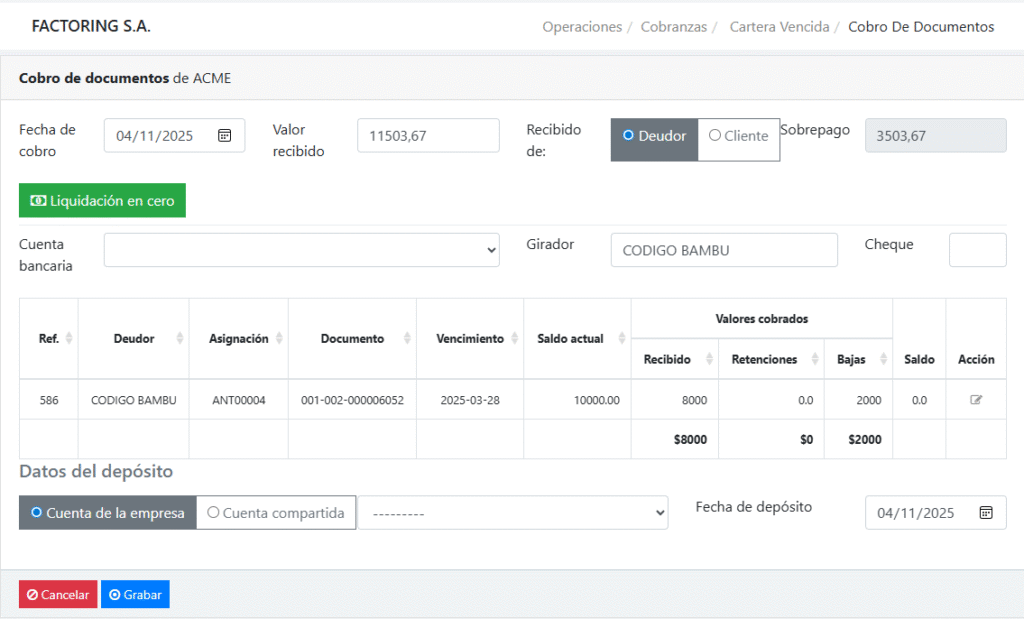Screen dimensions: 1024x619
Task: Open calendar picker for Fecha de cobro
Action: point(225,136)
